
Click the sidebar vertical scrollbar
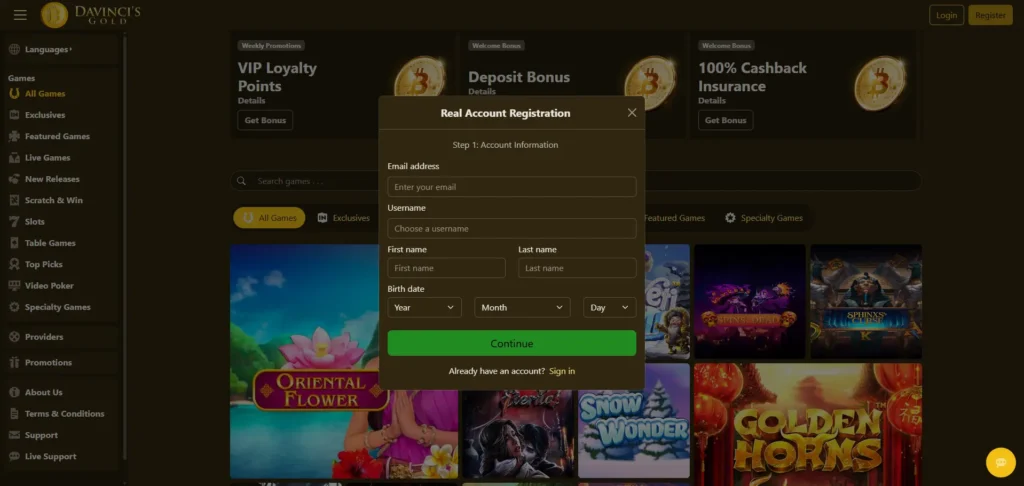(x=125, y=248)
